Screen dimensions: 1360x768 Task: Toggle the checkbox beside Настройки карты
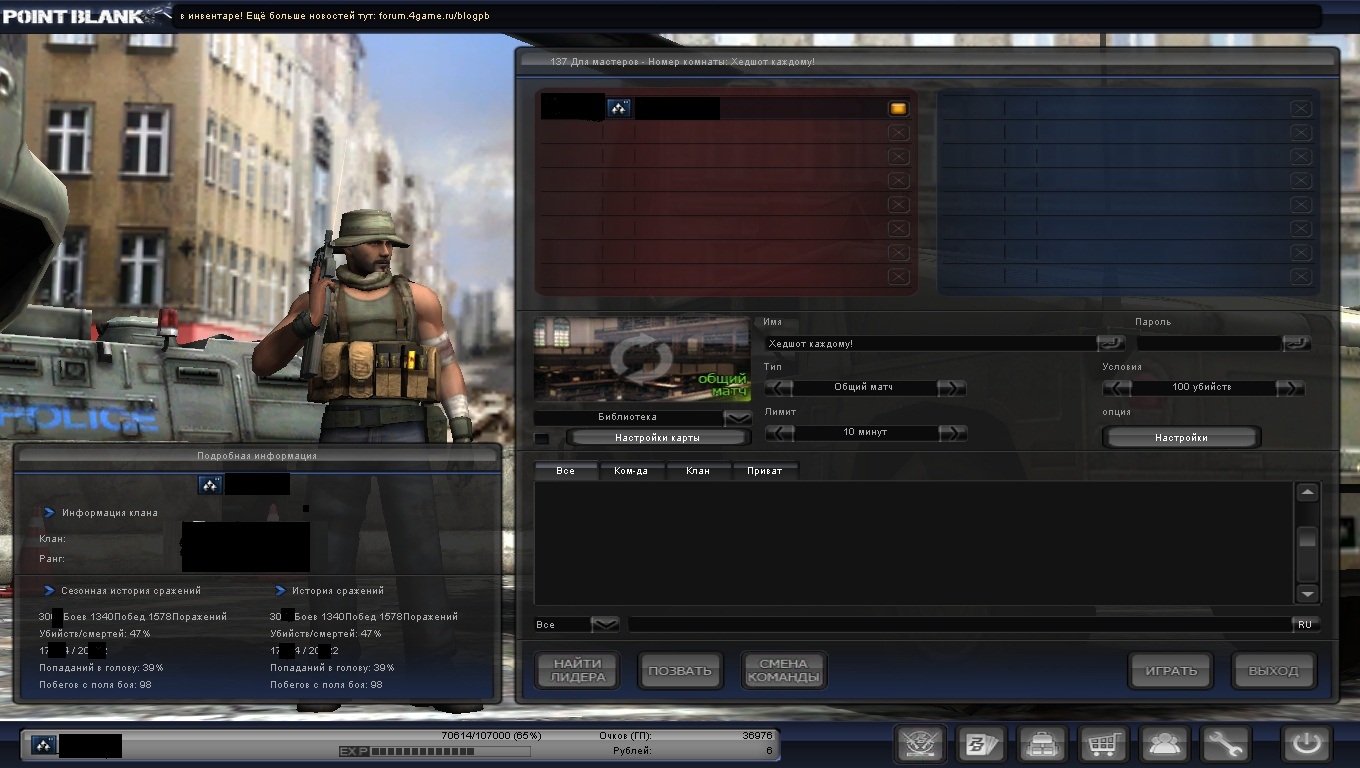[x=541, y=438]
